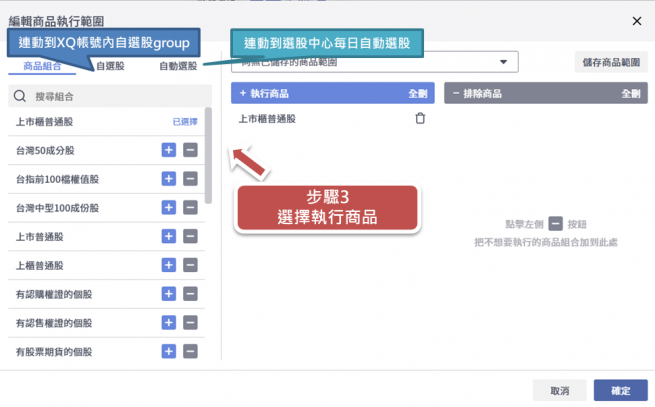The height and width of the screenshot is (407, 655).
Task: Switch to the 商品組合 tab
Action: point(47,67)
